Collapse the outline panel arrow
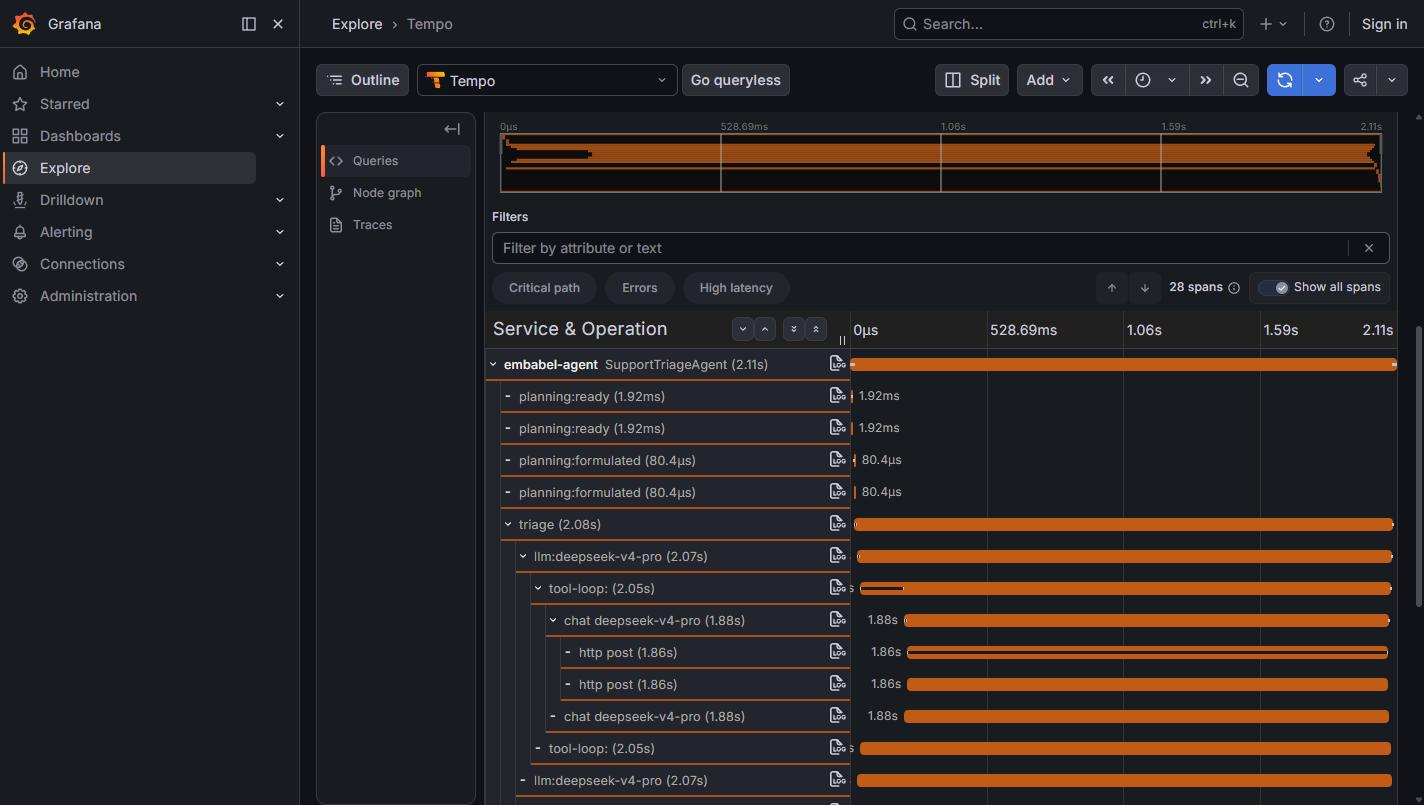The height and width of the screenshot is (805, 1424). point(452,128)
